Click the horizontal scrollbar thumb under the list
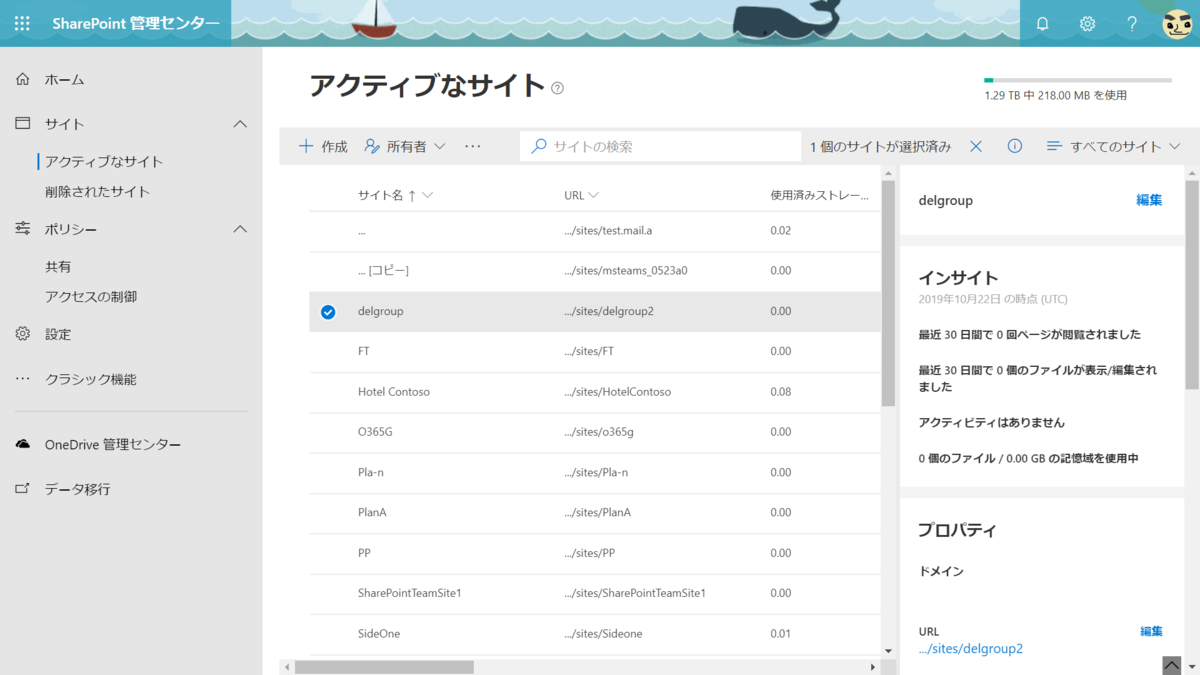 [384, 667]
